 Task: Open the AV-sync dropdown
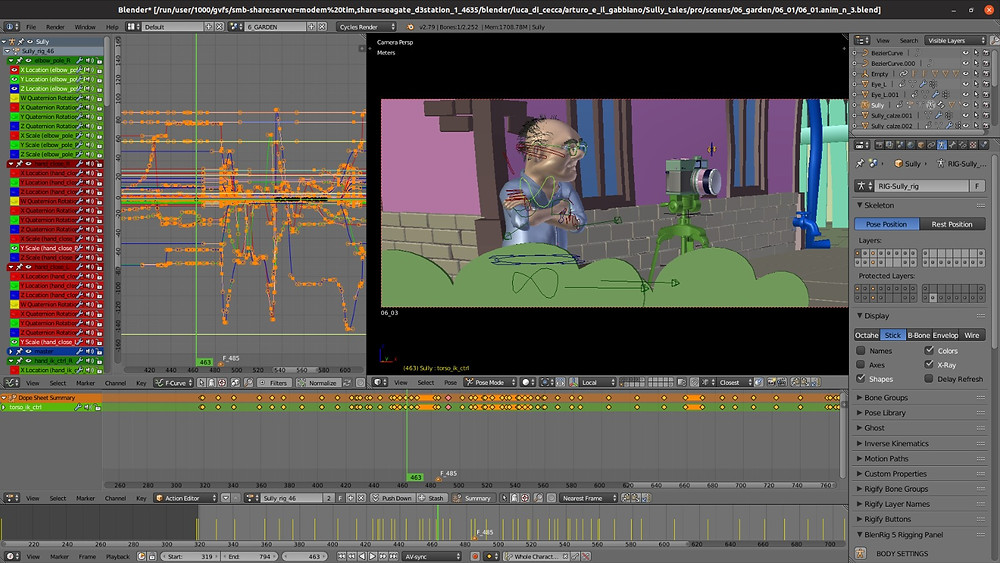point(432,557)
